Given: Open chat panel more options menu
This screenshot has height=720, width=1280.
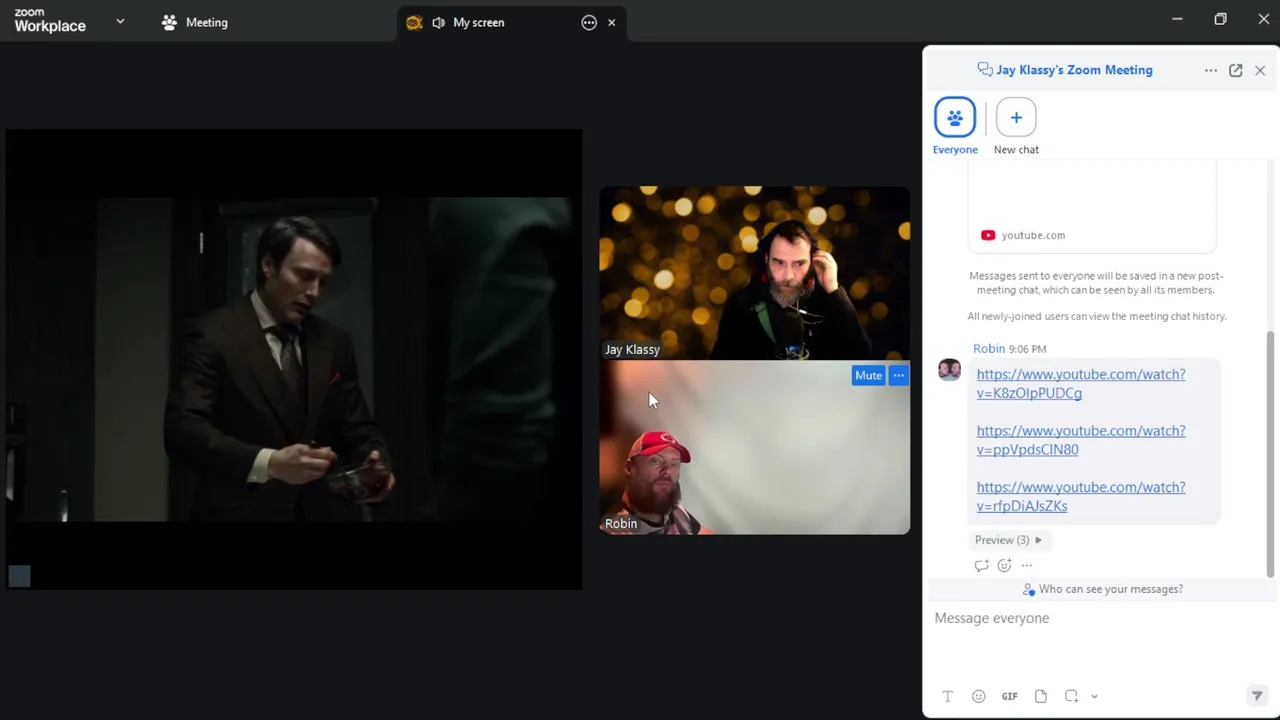Looking at the screenshot, I should [x=1211, y=70].
